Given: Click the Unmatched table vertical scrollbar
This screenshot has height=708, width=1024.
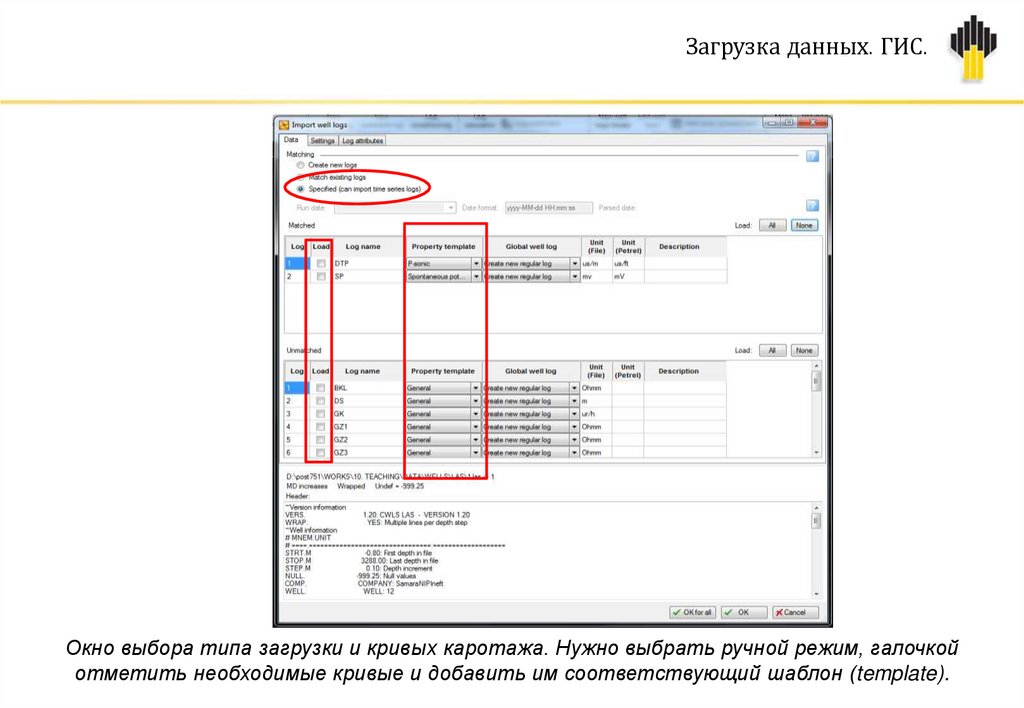Looking at the screenshot, I should click(x=816, y=410).
